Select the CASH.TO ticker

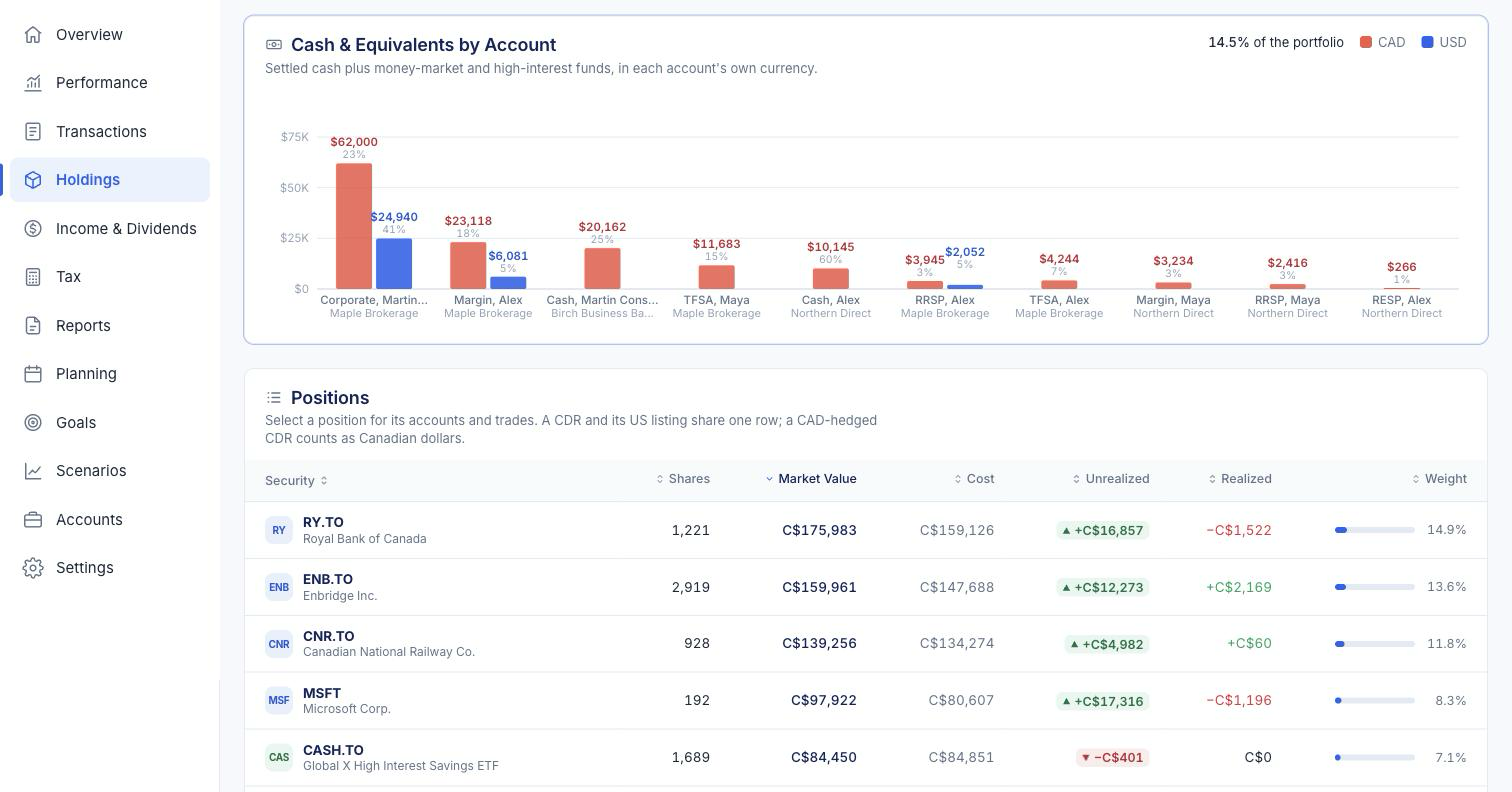point(333,750)
